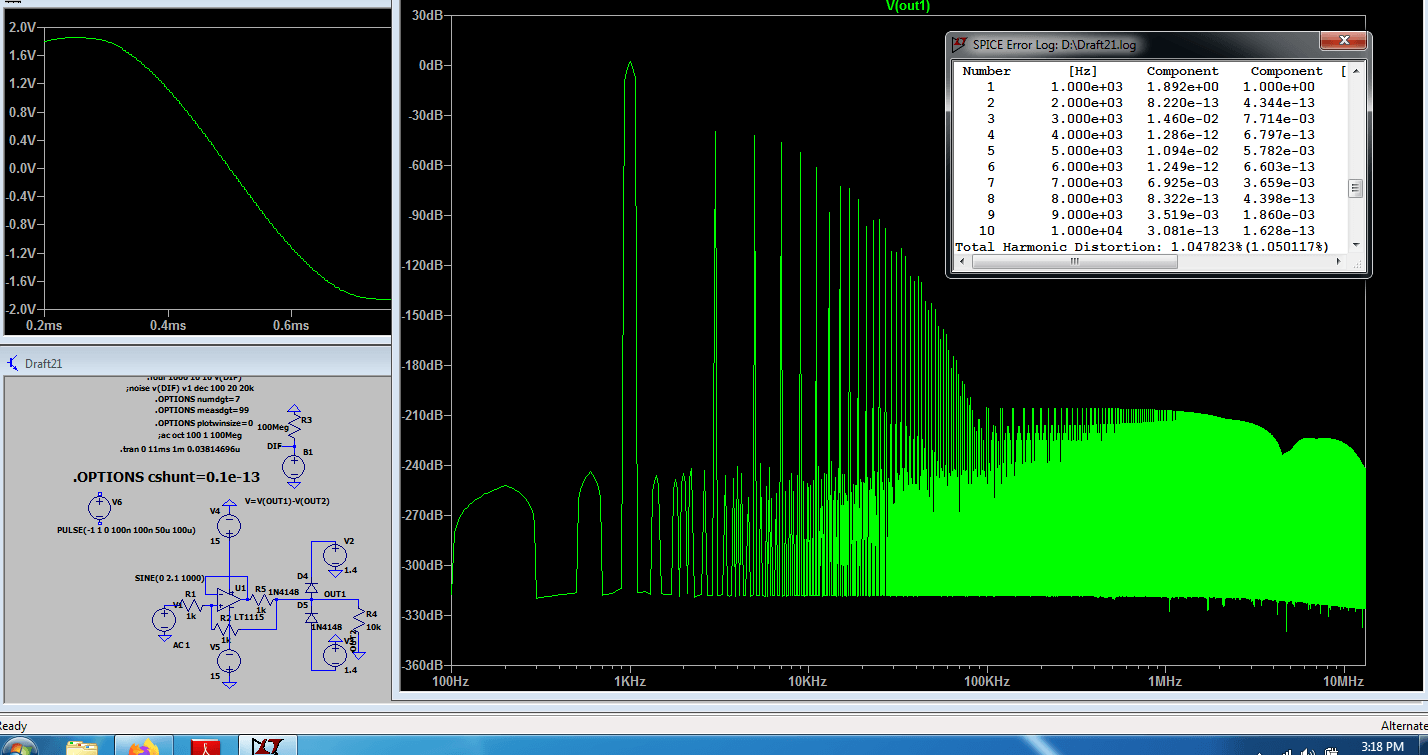This screenshot has height=755, width=1428.
Task: Click the error log vertical scroll thumb
Action: point(1356,188)
